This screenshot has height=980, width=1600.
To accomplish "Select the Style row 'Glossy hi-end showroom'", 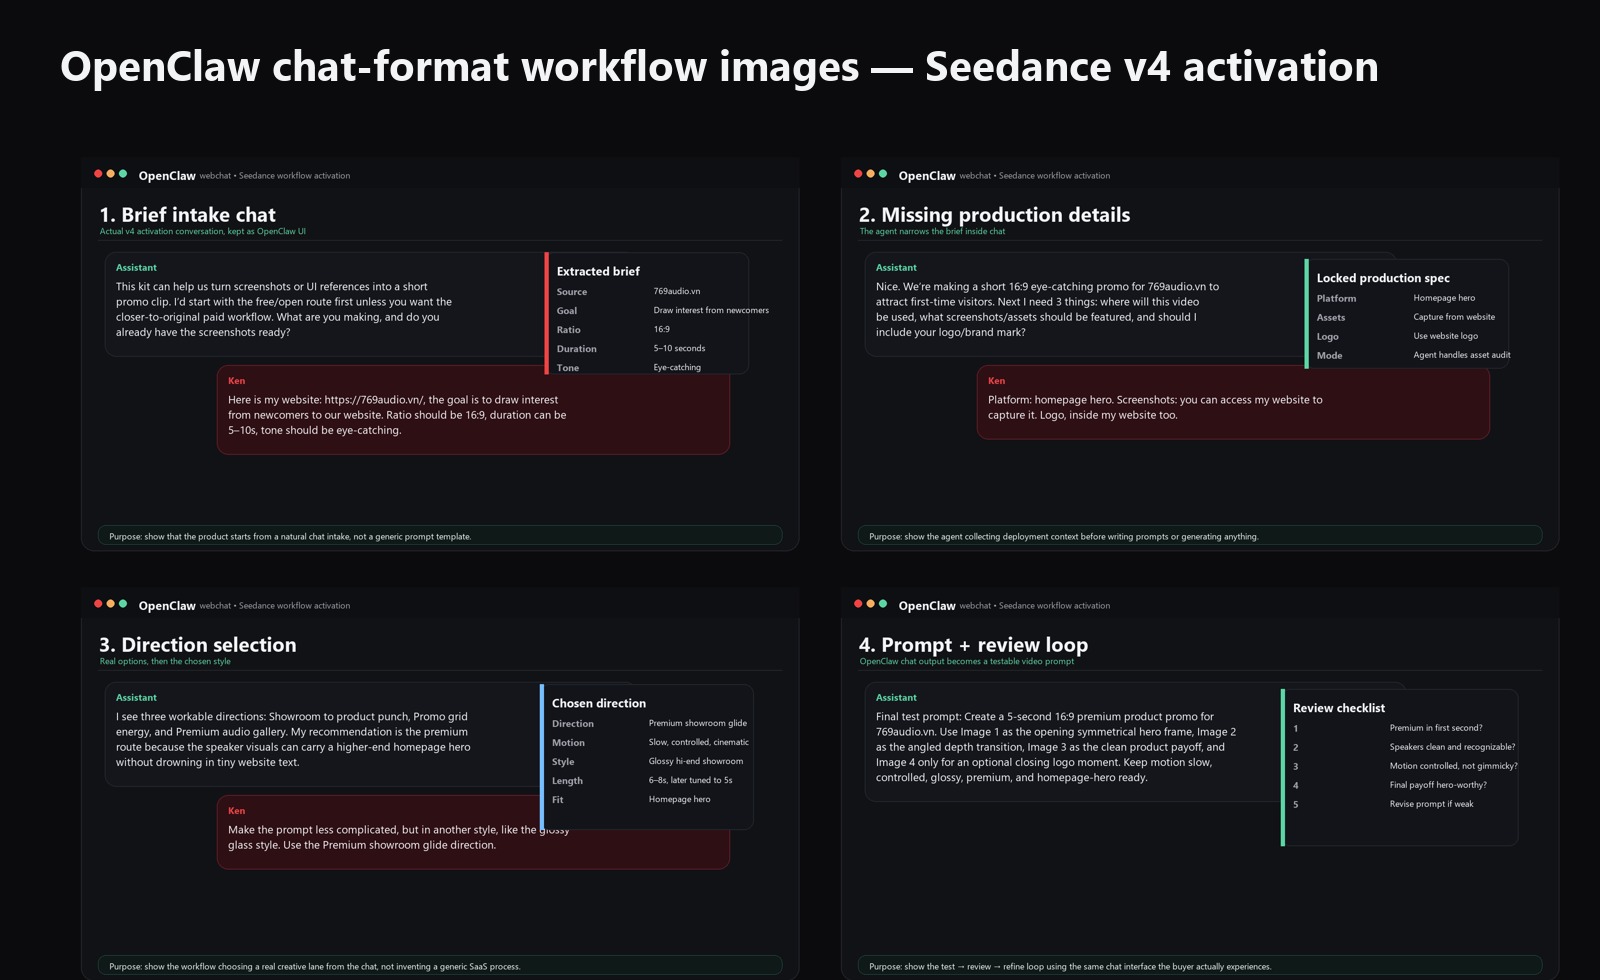I will pyautogui.click(x=650, y=761).
